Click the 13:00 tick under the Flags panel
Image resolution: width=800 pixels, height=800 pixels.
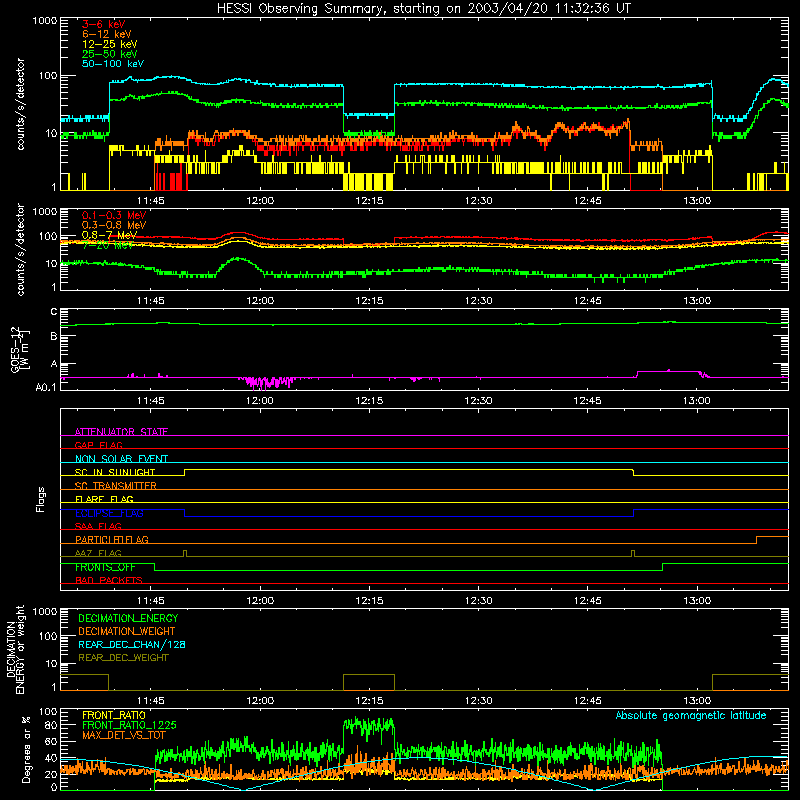pos(697,601)
